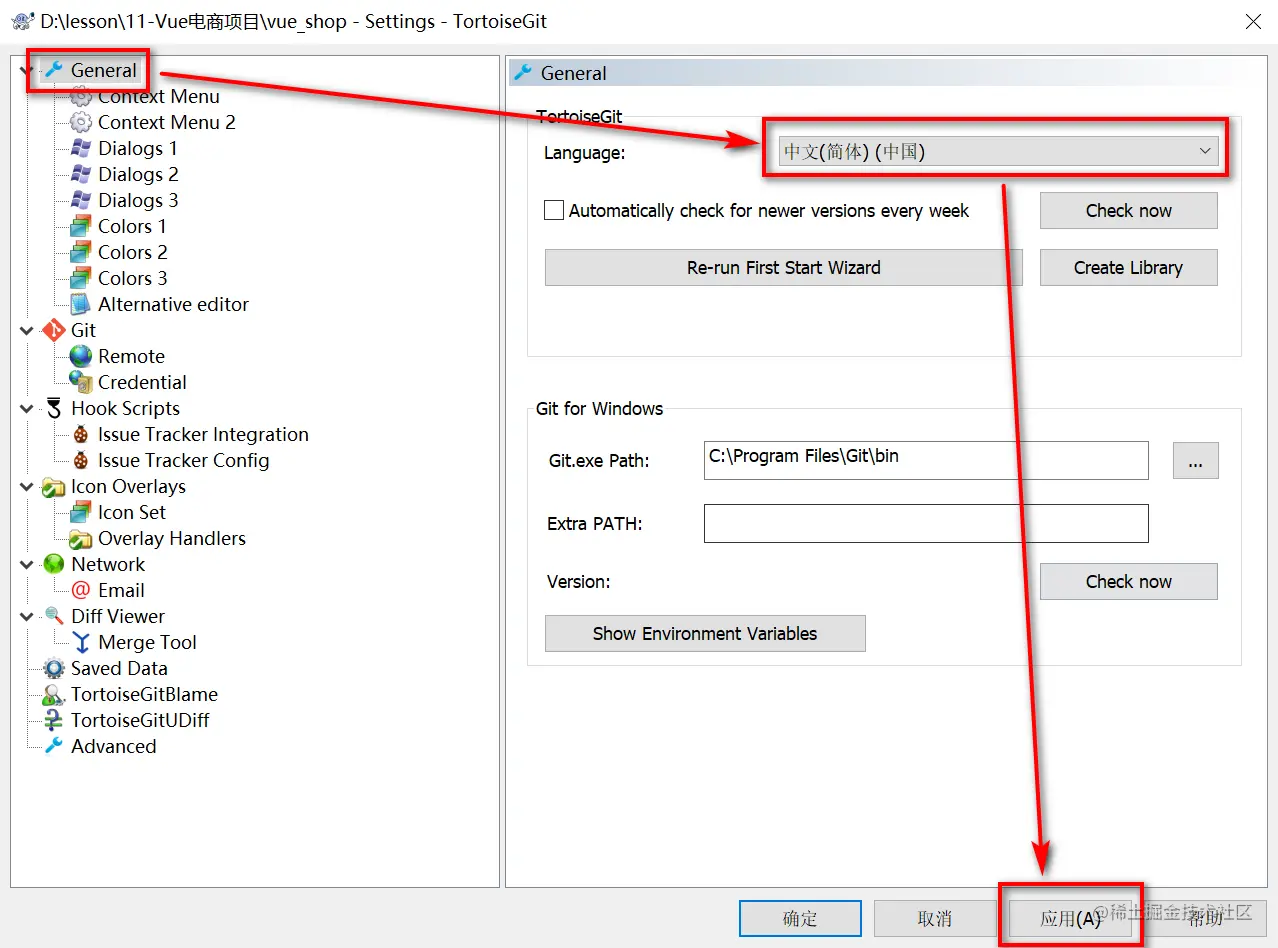1278x948 pixels.
Task: Click the Create Library button
Action: click(1128, 267)
